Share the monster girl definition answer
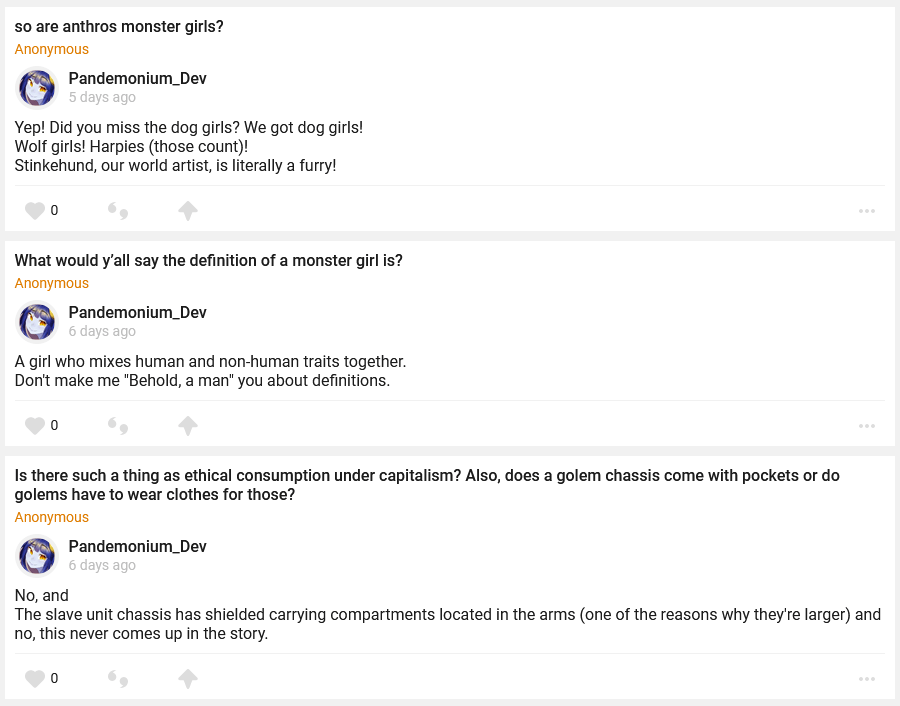The width and height of the screenshot is (900, 706). [188, 426]
